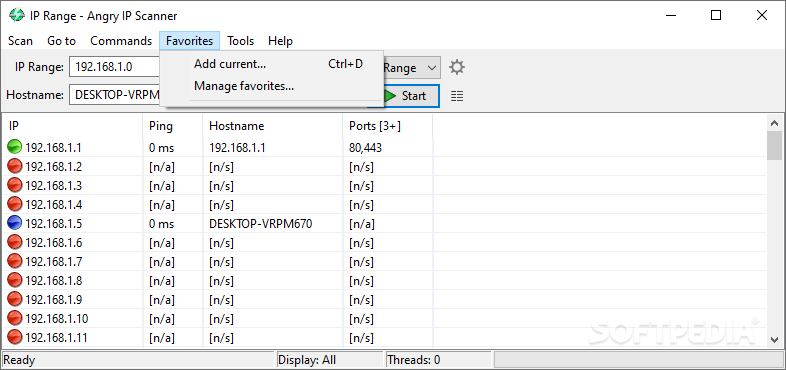Click the scan progress bar in status bar

pyautogui.click(x=638, y=359)
